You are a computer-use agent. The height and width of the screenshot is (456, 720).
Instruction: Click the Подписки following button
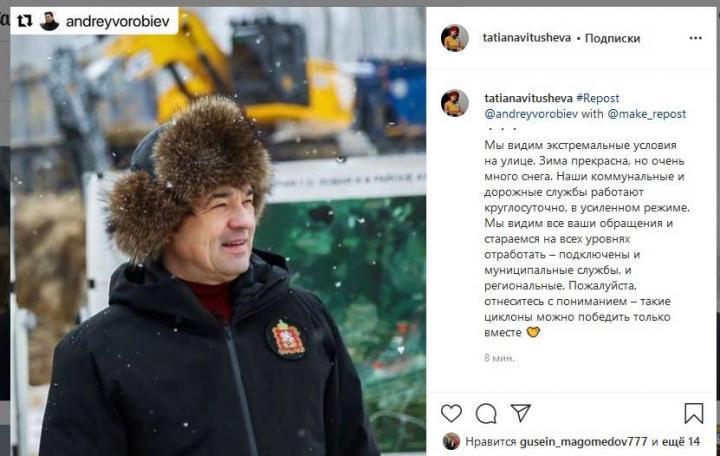612,38
